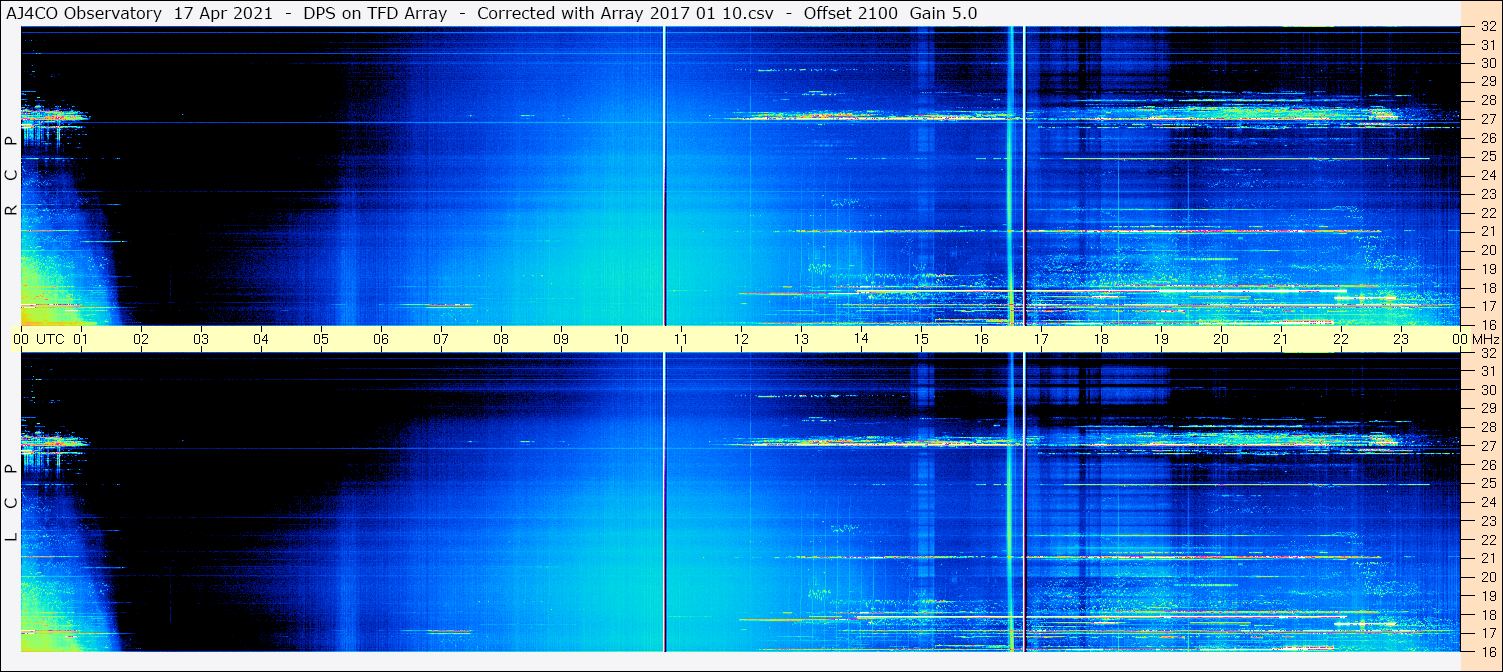Screen dimensions: 1503x672
Task: Click the 11 UTC hour marker
Action: 680,339
